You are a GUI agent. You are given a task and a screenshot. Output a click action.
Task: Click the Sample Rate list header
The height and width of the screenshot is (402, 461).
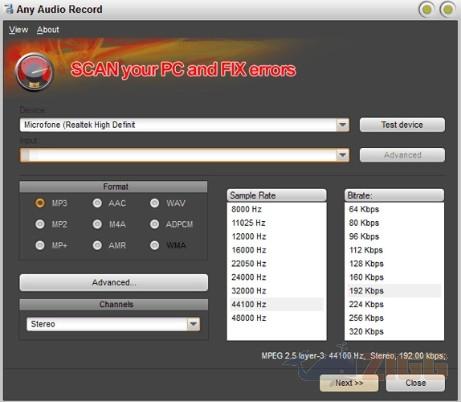point(277,195)
